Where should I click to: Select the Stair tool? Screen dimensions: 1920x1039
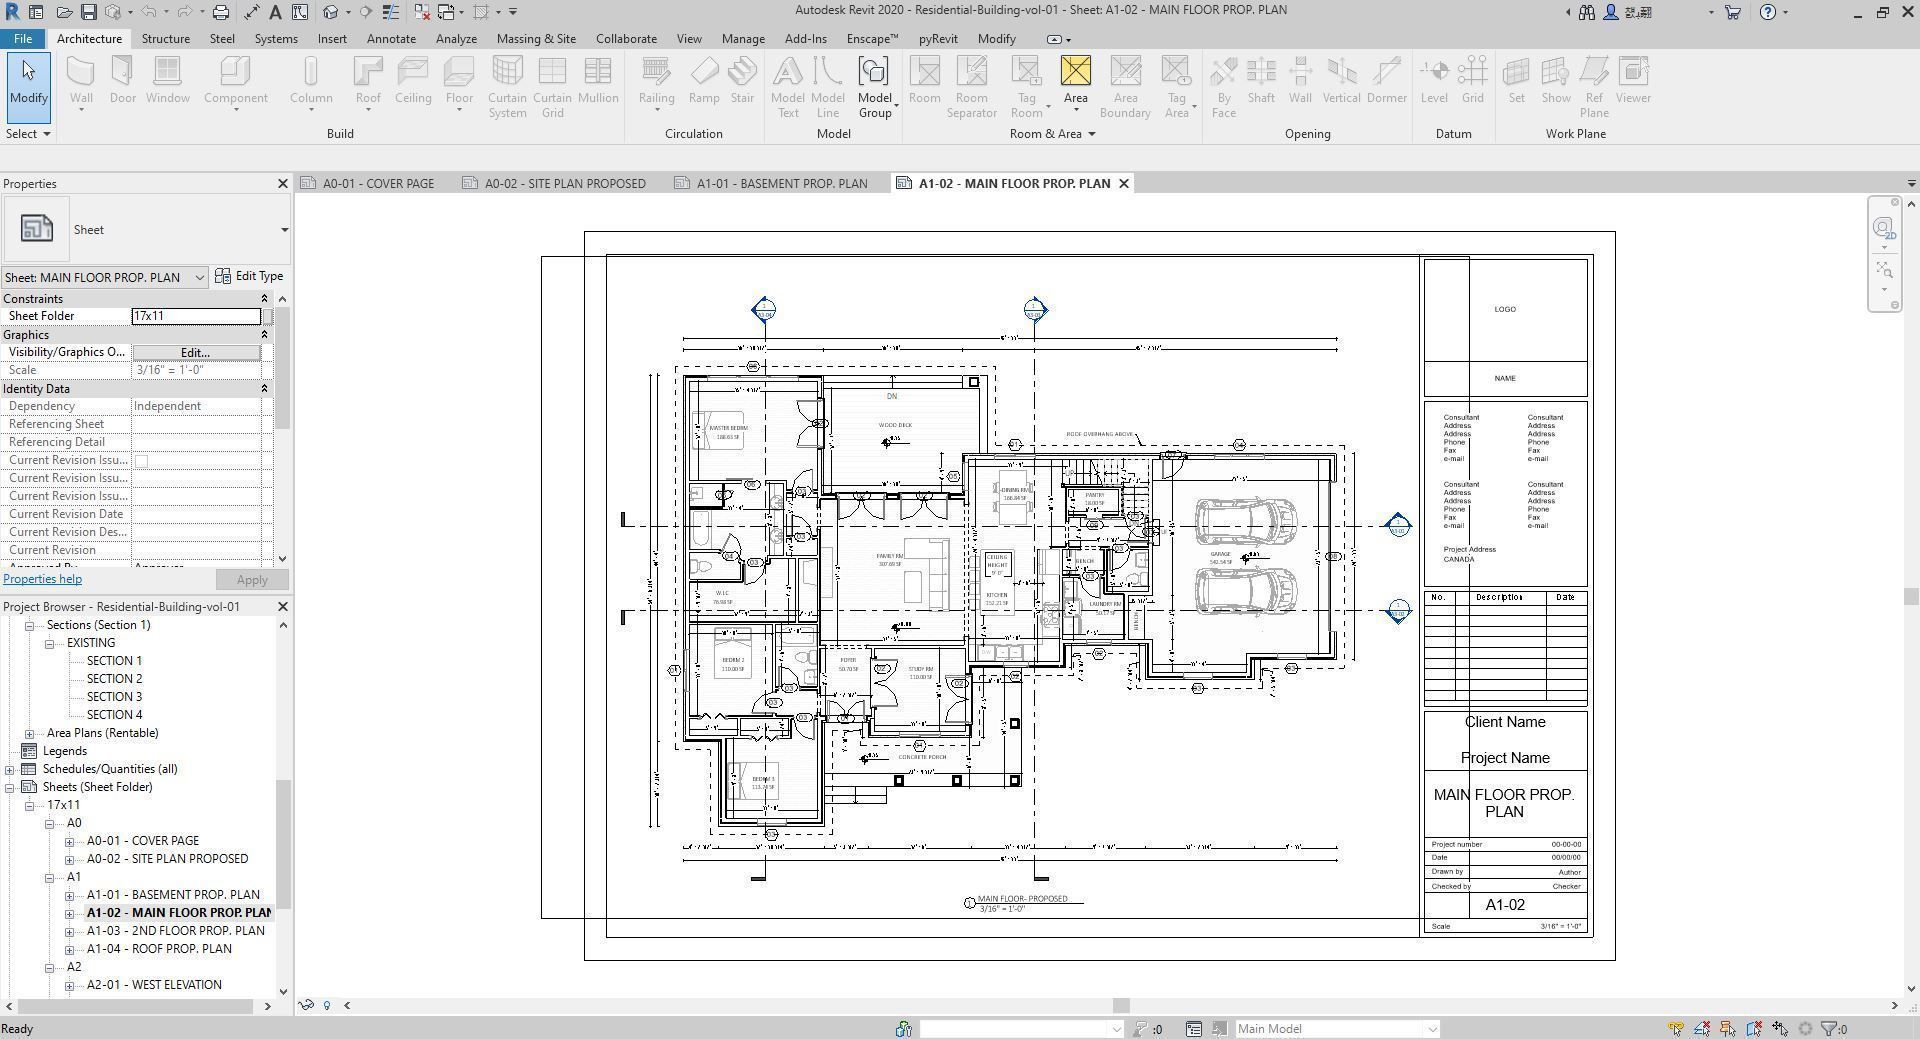click(742, 81)
